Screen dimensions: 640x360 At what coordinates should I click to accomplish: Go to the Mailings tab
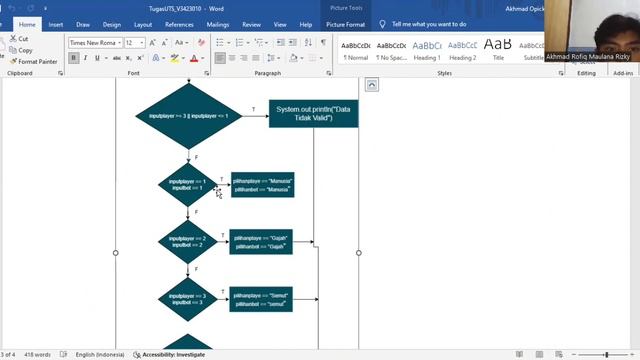(218, 24)
